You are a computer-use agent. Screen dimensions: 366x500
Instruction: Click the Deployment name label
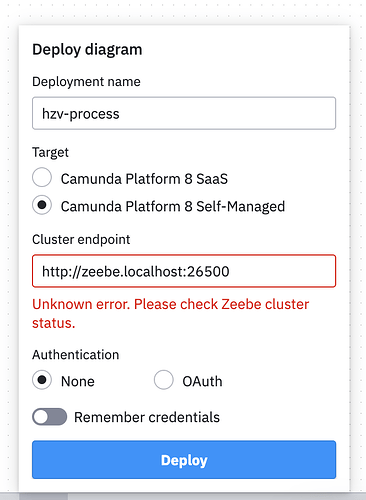86,82
